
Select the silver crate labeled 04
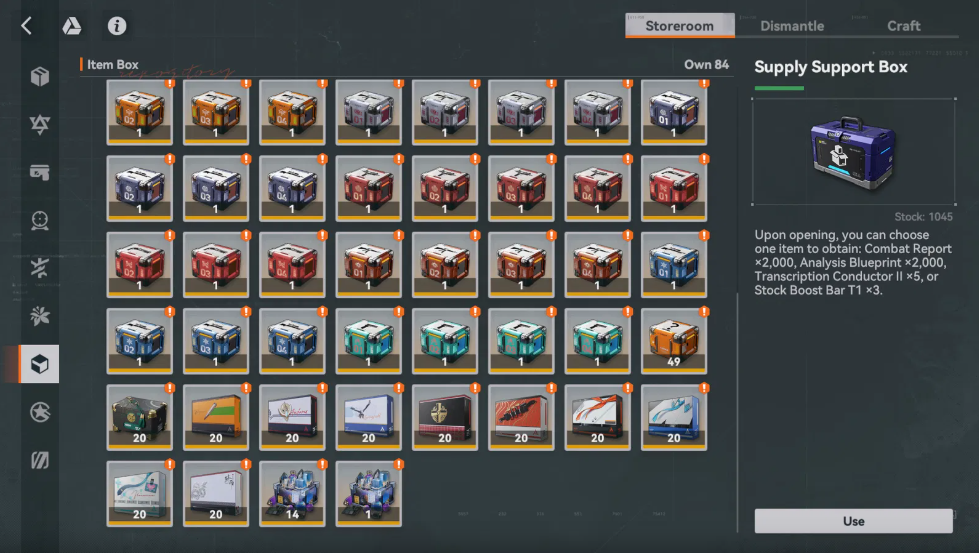[598, 112]
